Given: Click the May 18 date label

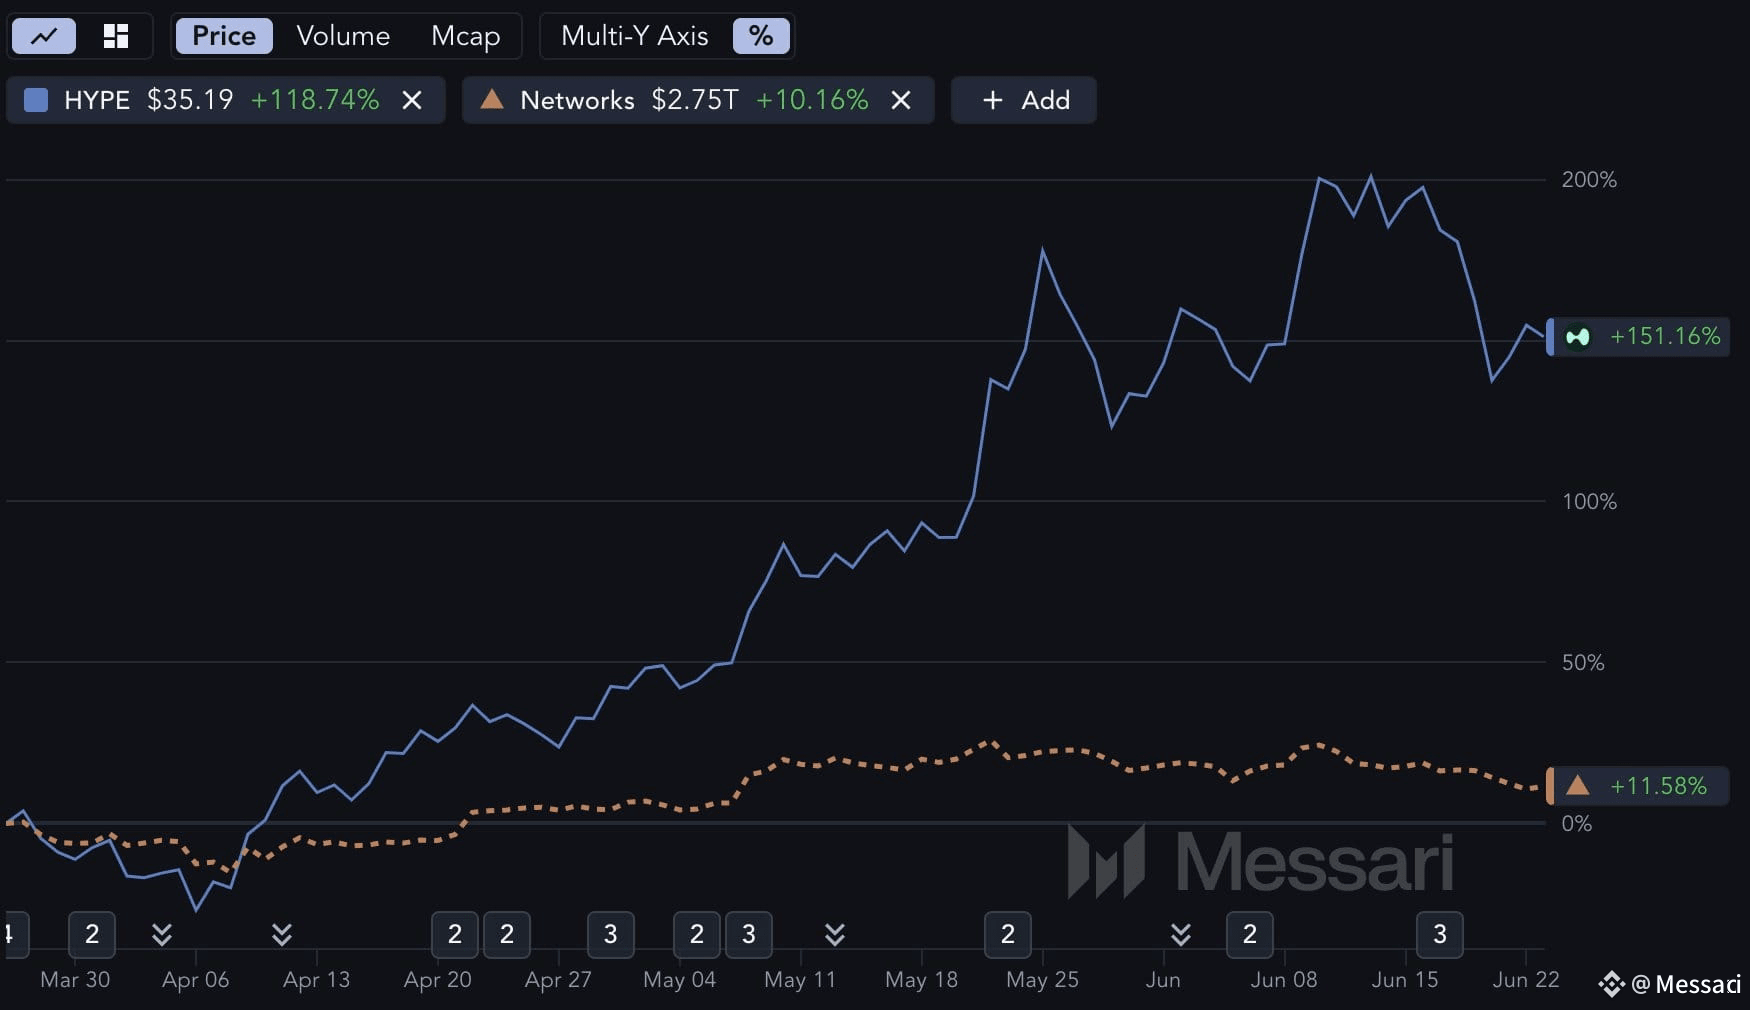Looking at the screenshot, I should tap(922, 980).
